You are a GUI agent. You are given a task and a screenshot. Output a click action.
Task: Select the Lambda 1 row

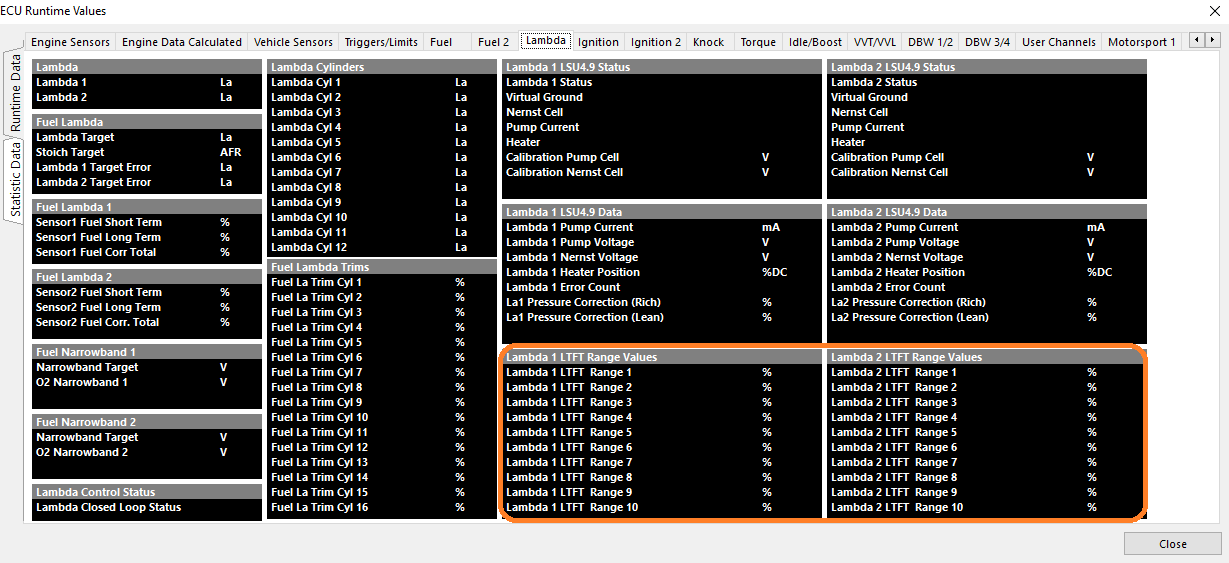[147, 82]
